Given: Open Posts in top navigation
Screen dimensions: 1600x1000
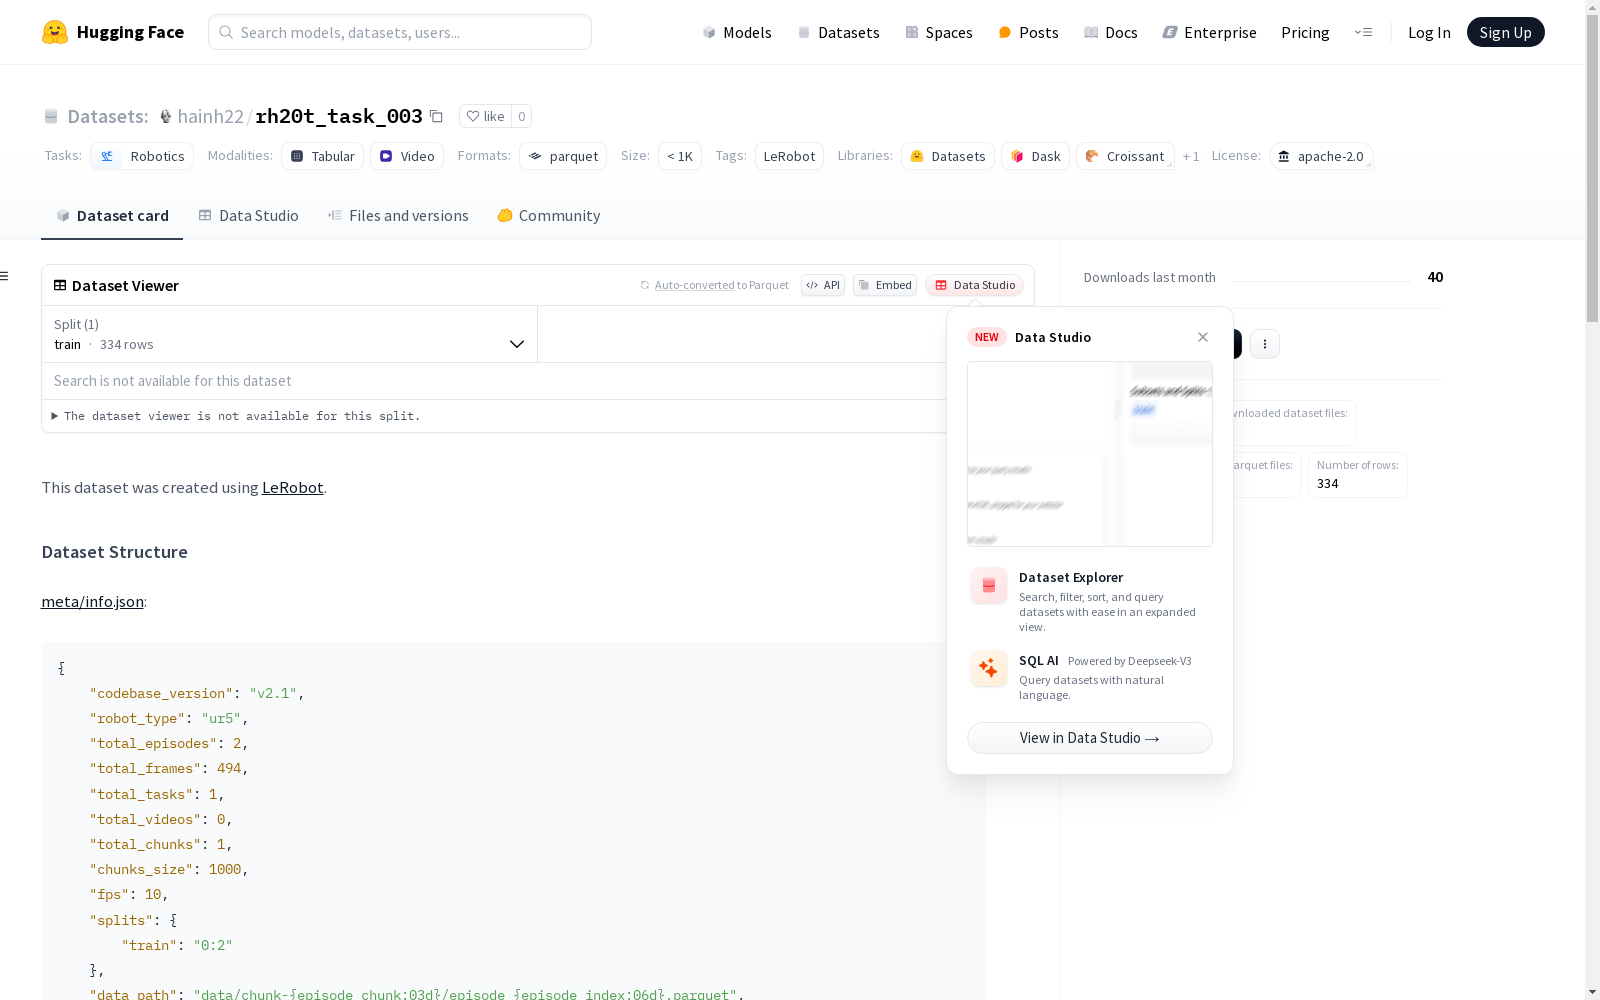Looking at the screenshot, I should (1028, 32).
